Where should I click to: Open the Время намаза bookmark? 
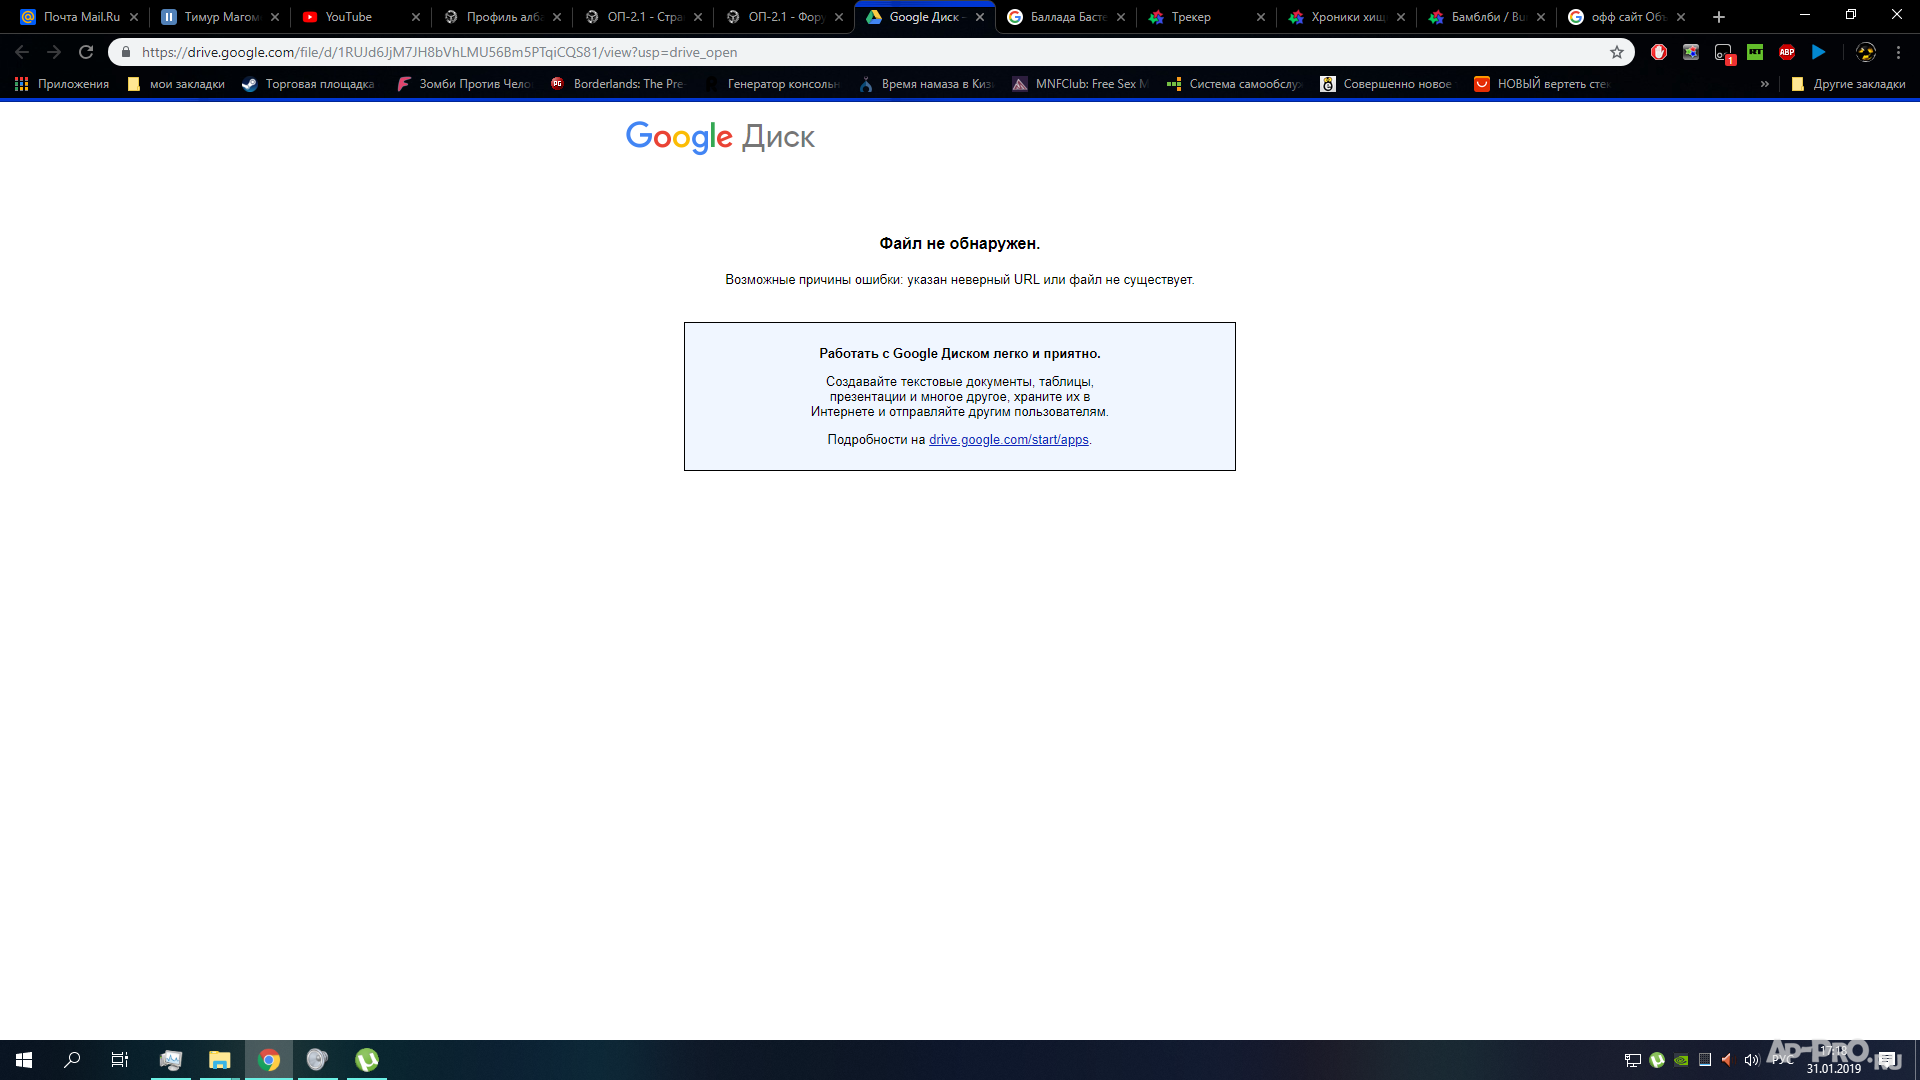pos(925,84)
